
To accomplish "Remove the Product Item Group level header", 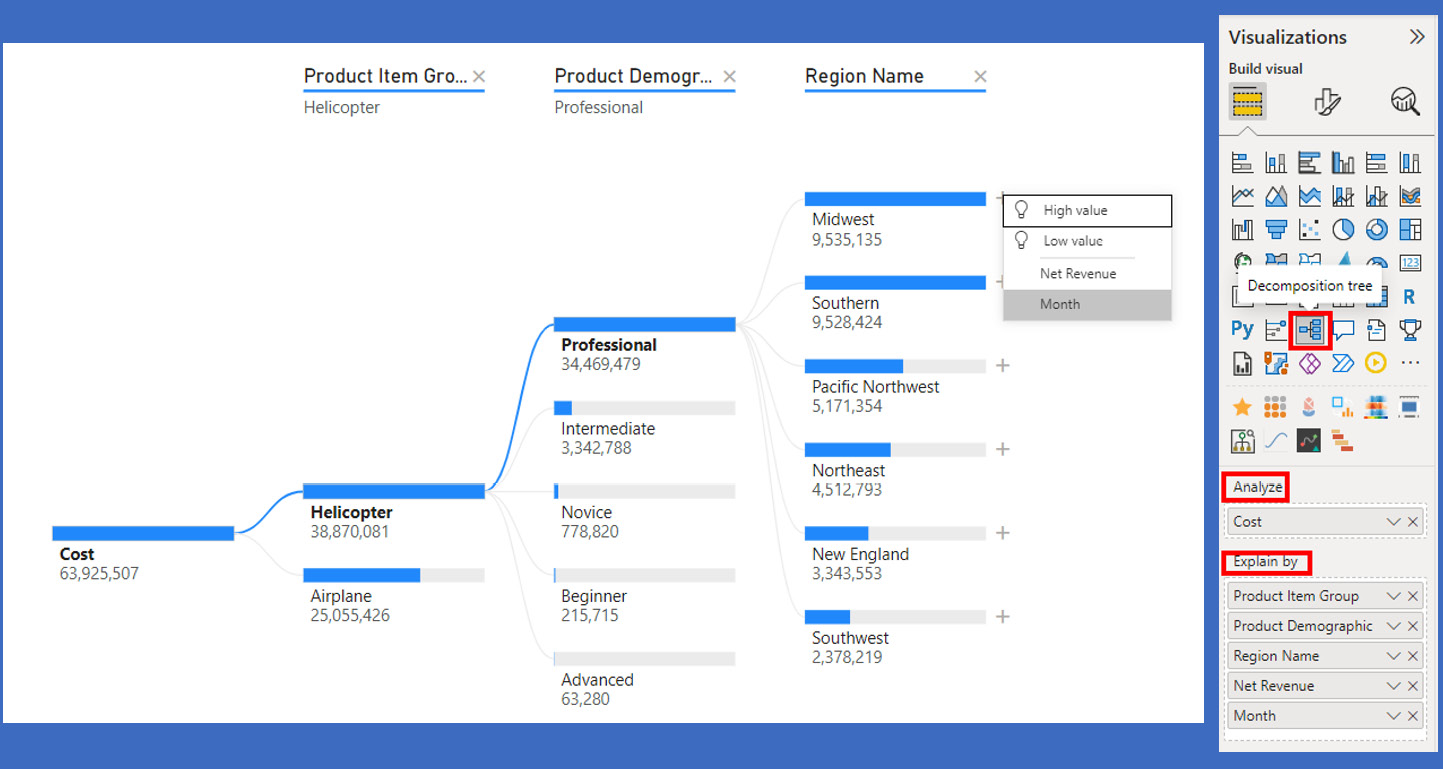I will tap(479, 77).
